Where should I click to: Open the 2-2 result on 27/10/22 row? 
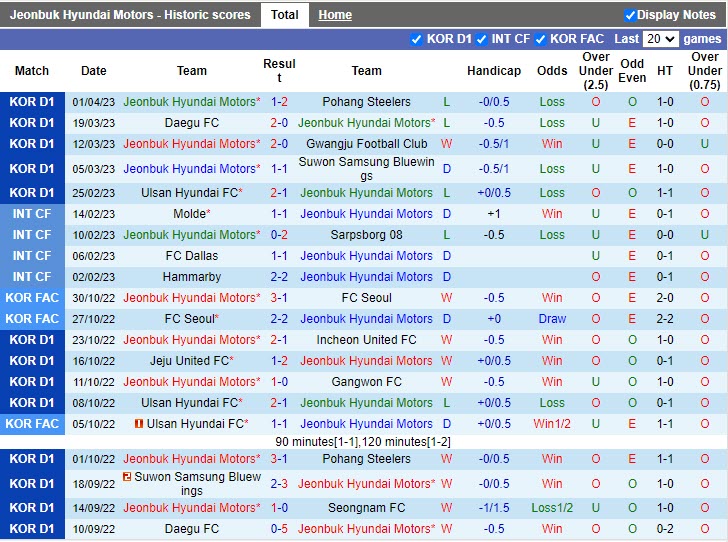pos(279,319)
